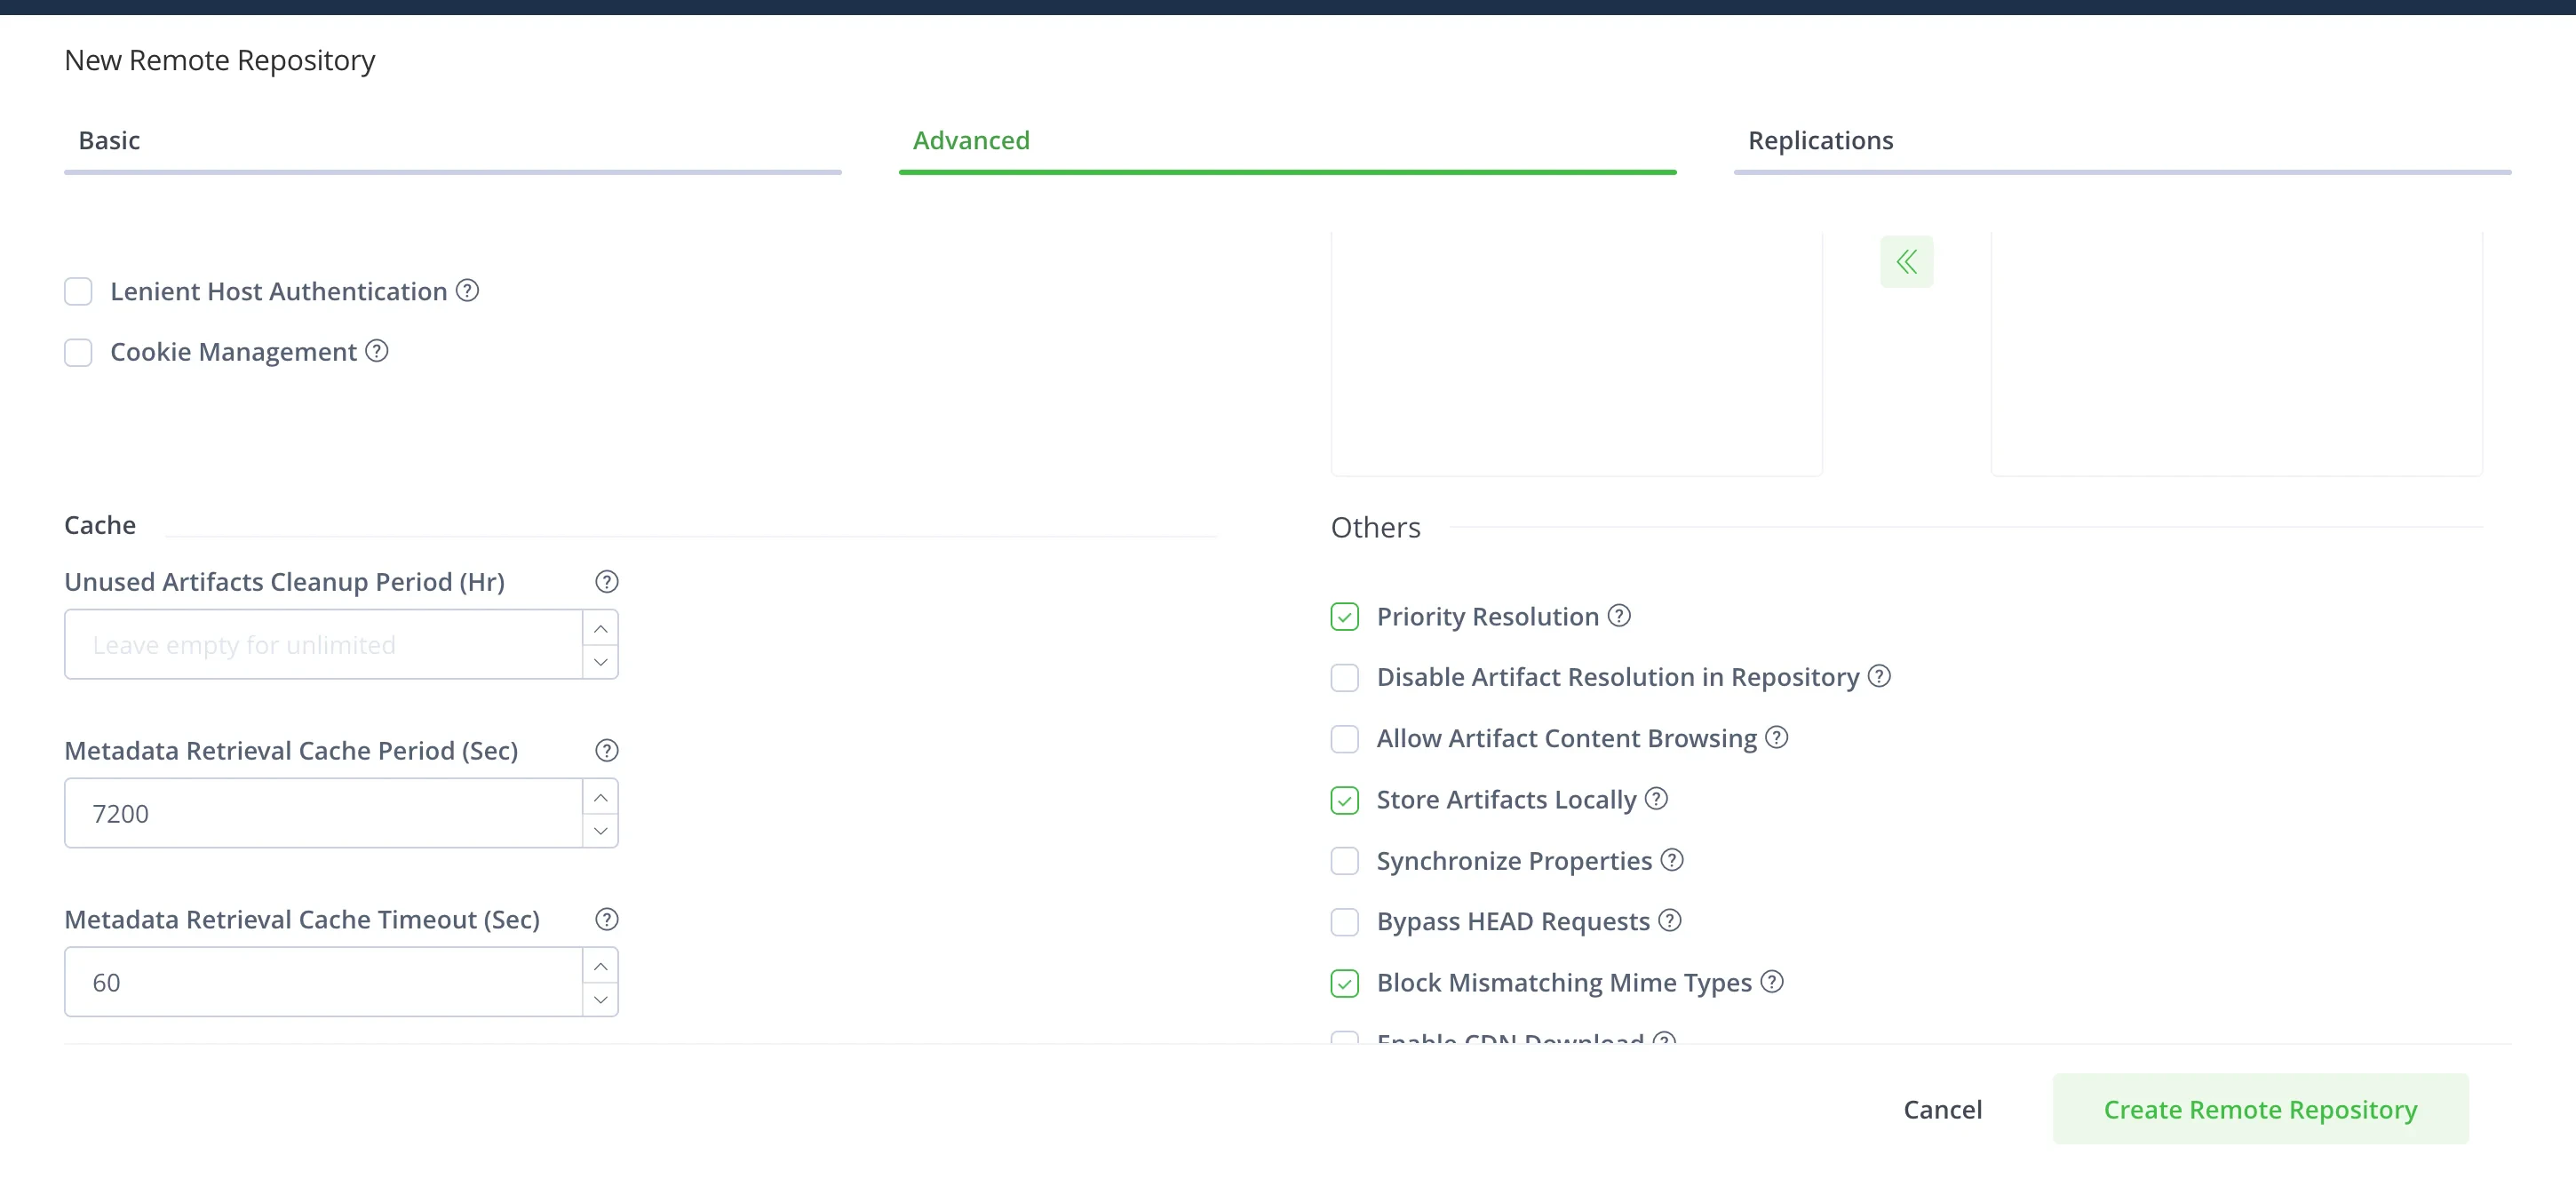
Task: Uncheck the Store Artifacts Locally option
Action: [x=1344, y=800]
